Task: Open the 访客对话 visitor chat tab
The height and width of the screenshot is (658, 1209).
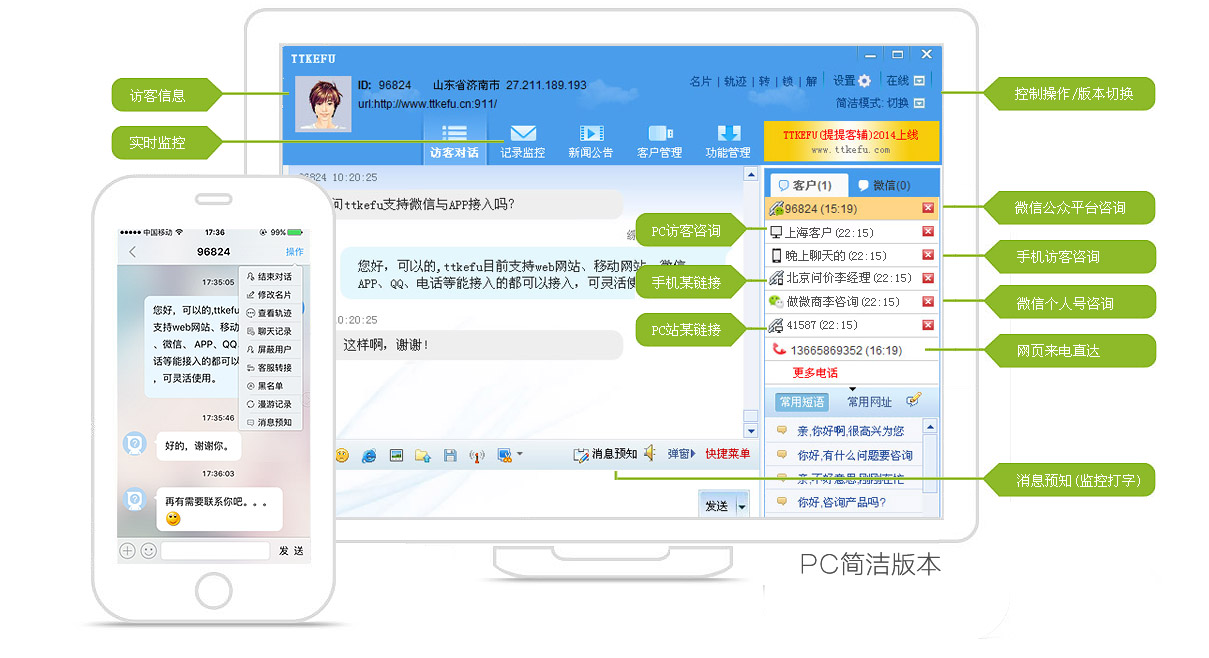Action: [x=454, y=142]
